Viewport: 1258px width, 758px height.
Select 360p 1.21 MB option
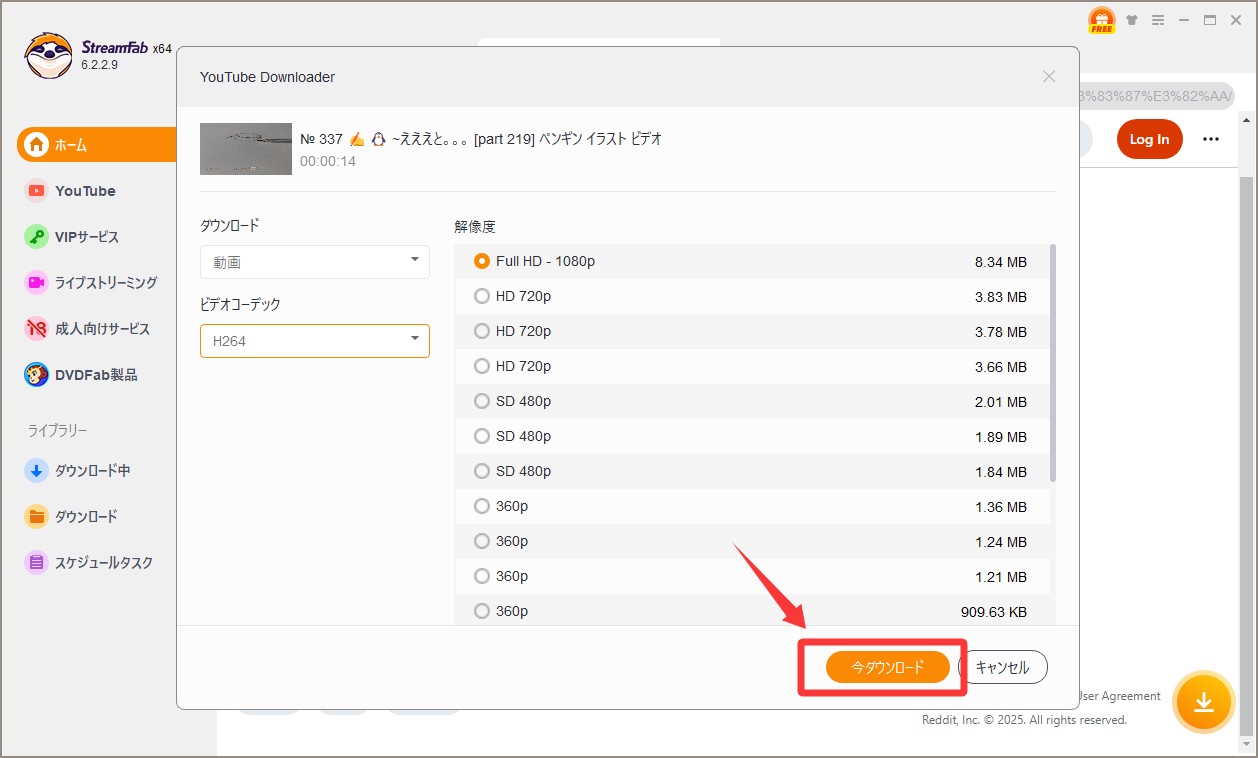click(752, 576)
